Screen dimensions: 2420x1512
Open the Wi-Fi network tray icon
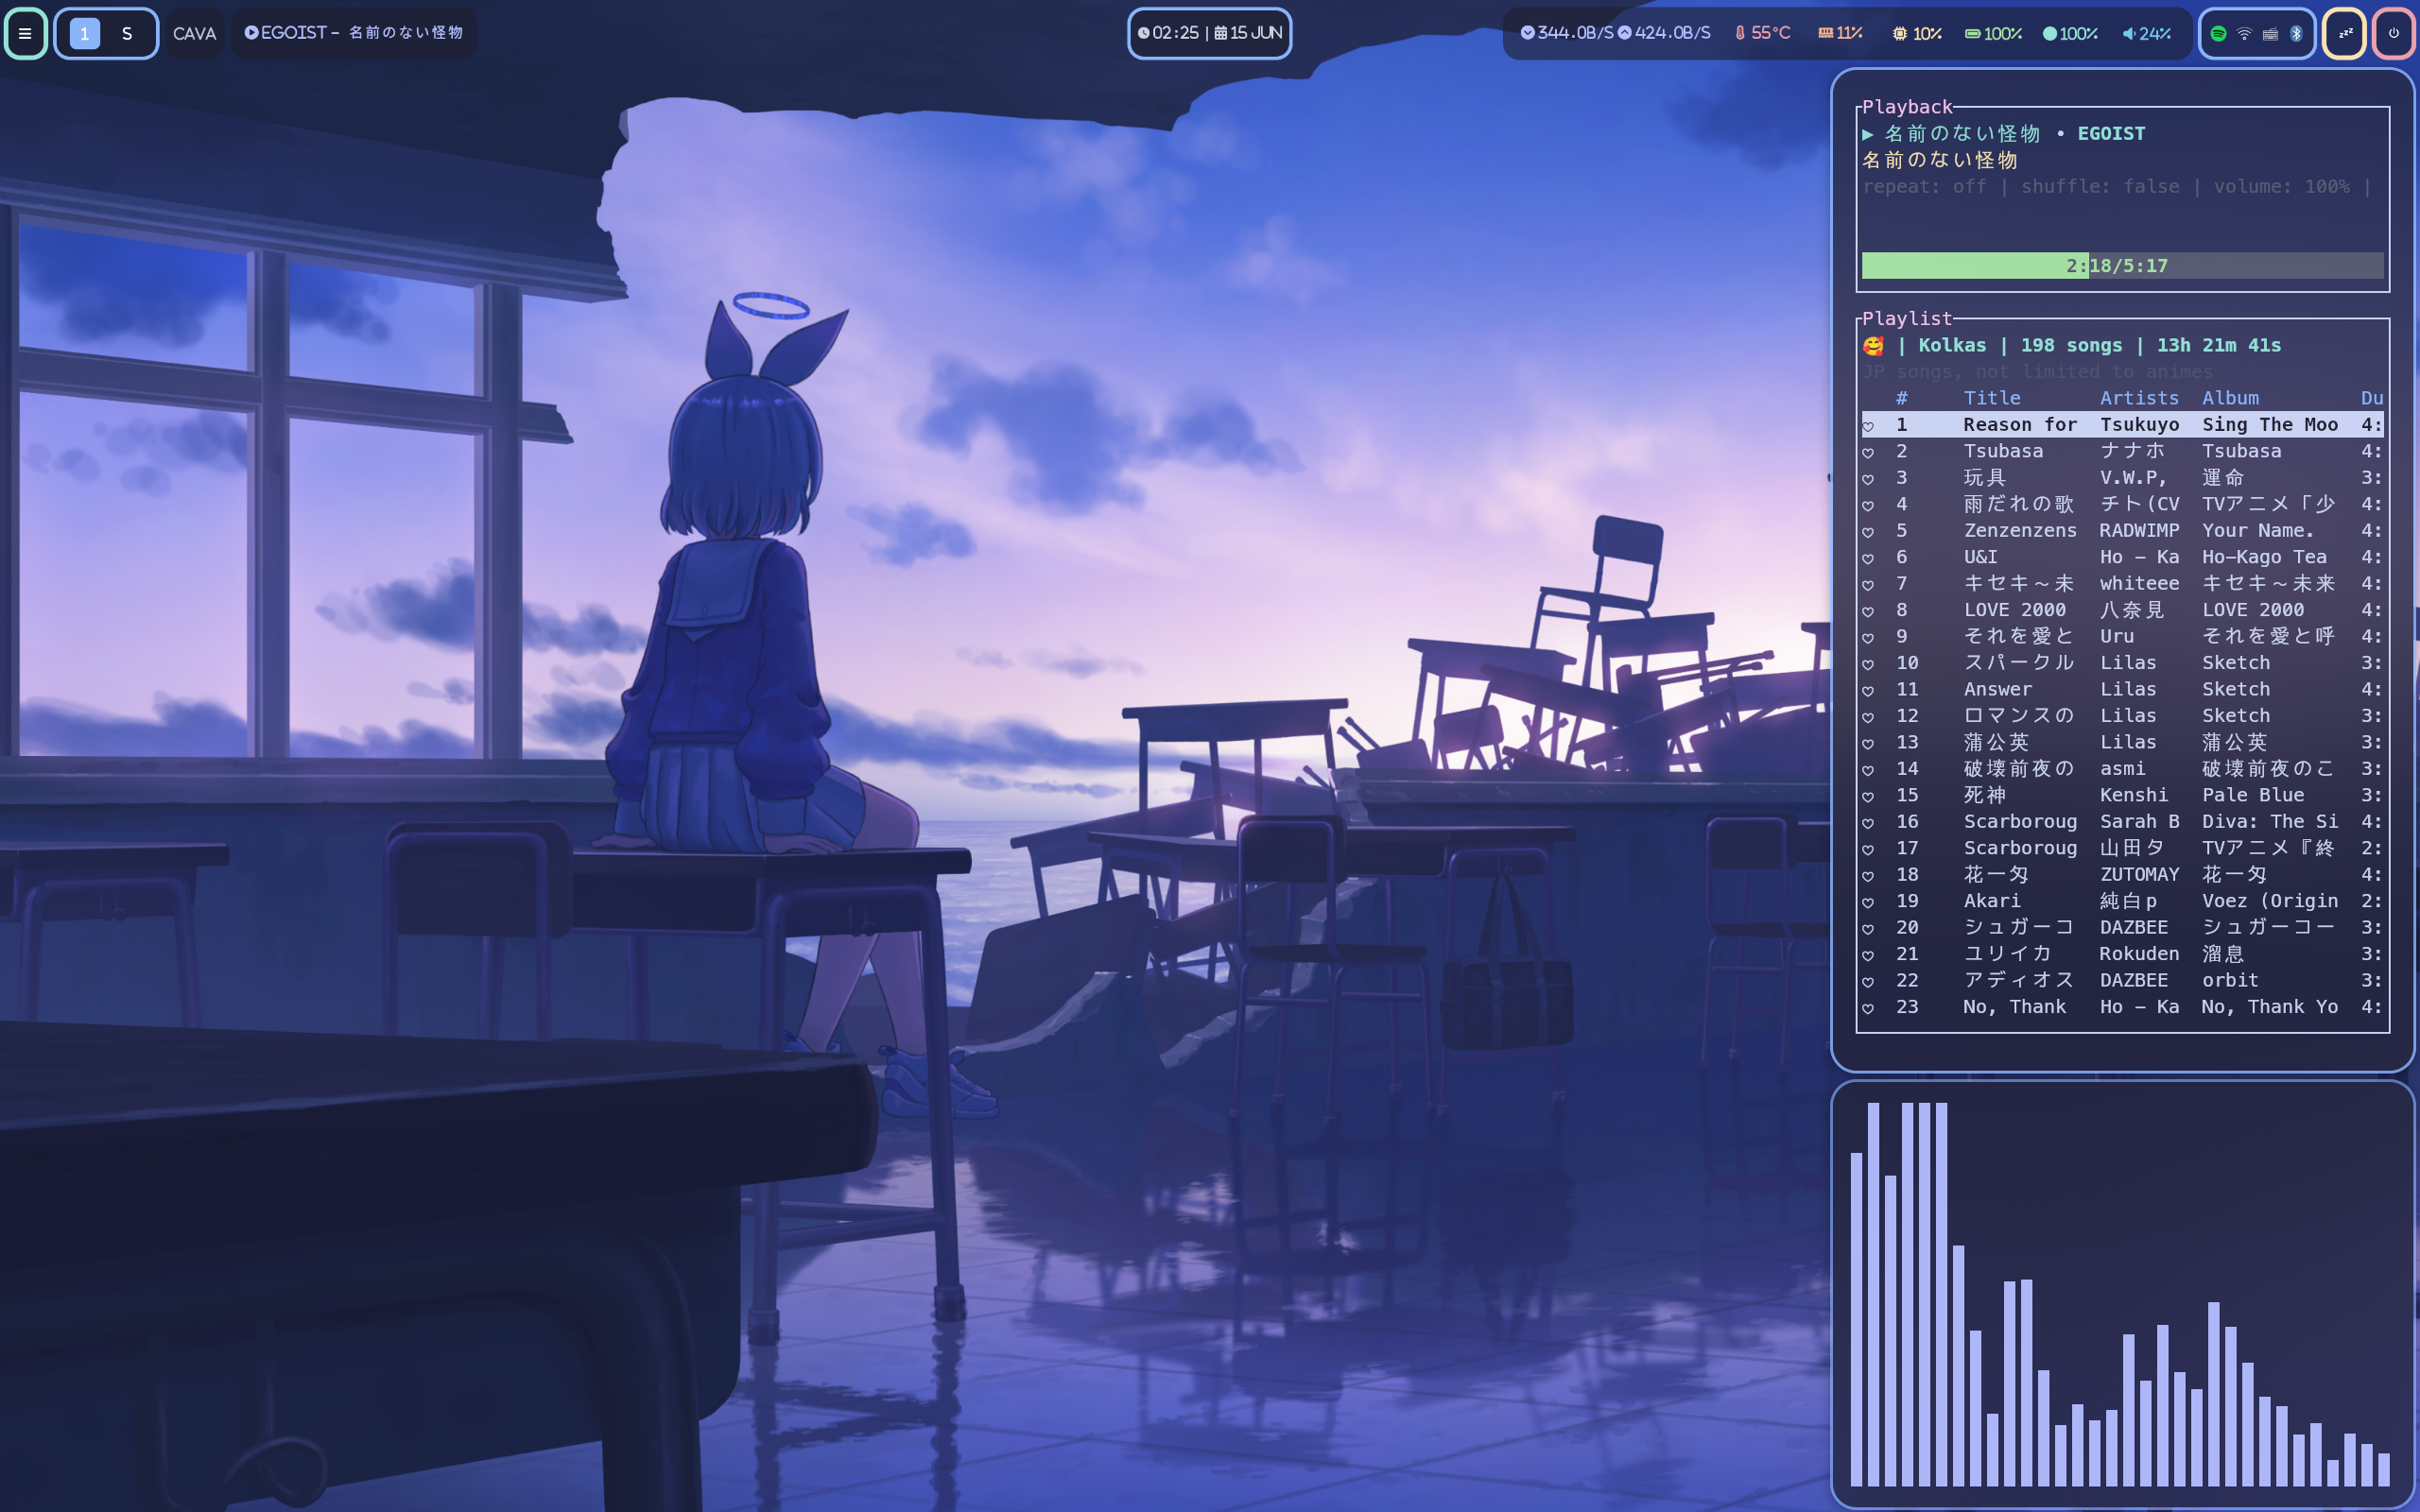2244,33
